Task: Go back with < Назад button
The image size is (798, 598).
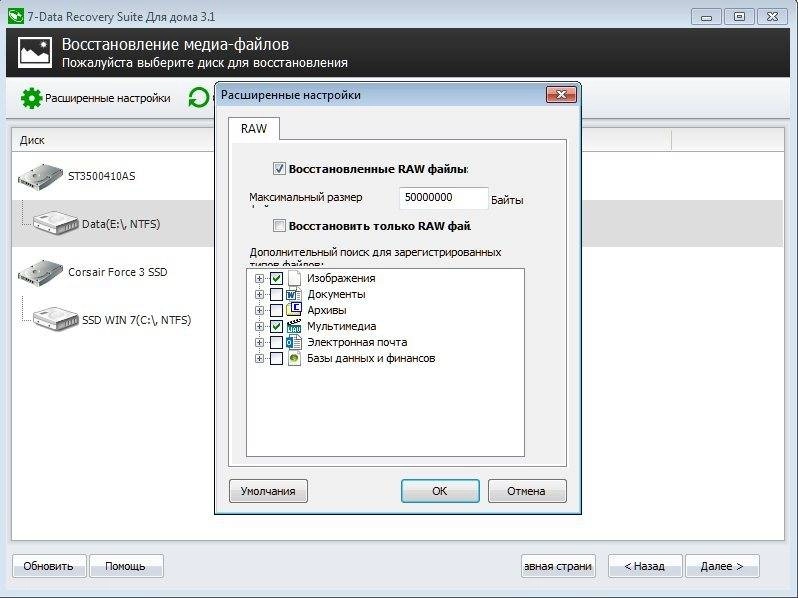Action: click(x=644, y=566)
